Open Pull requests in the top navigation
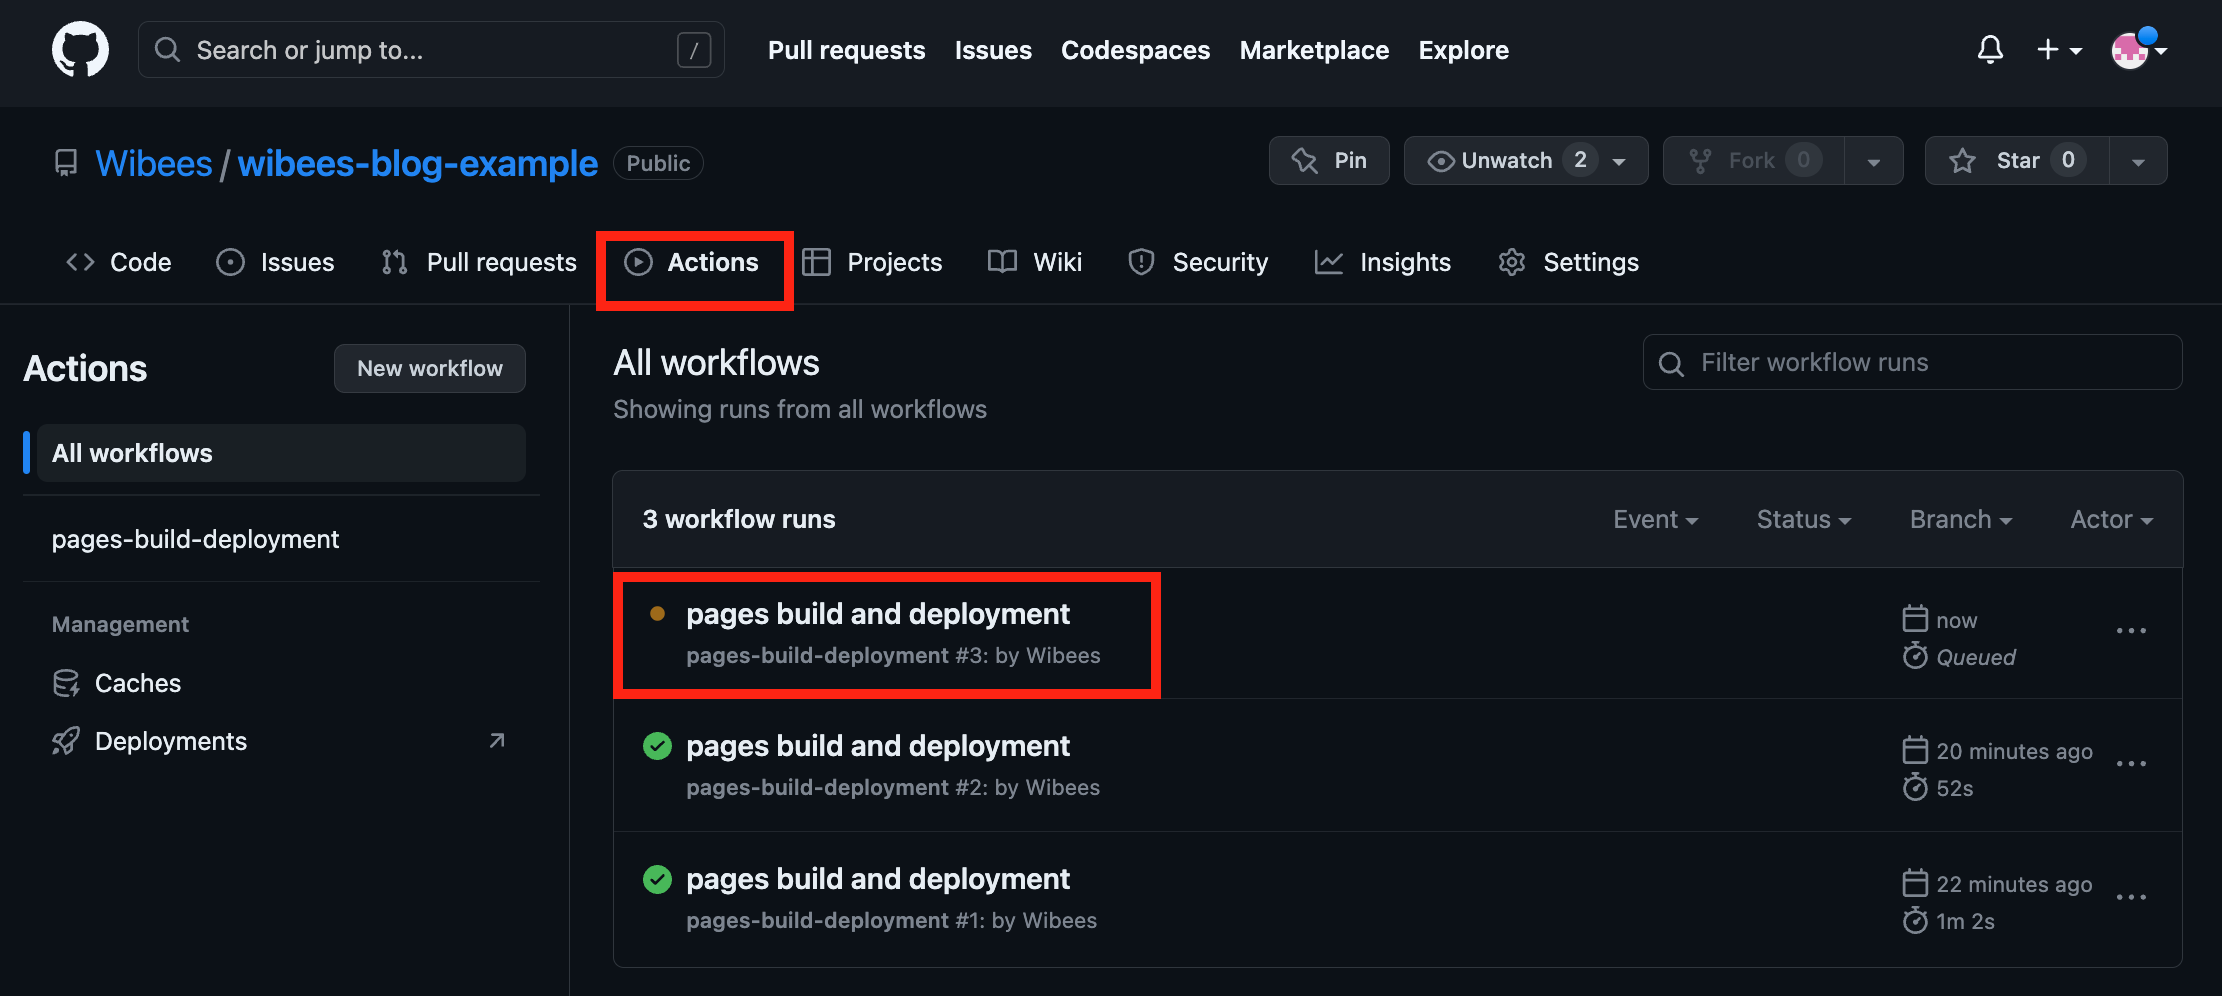 [x=846, y=50]
